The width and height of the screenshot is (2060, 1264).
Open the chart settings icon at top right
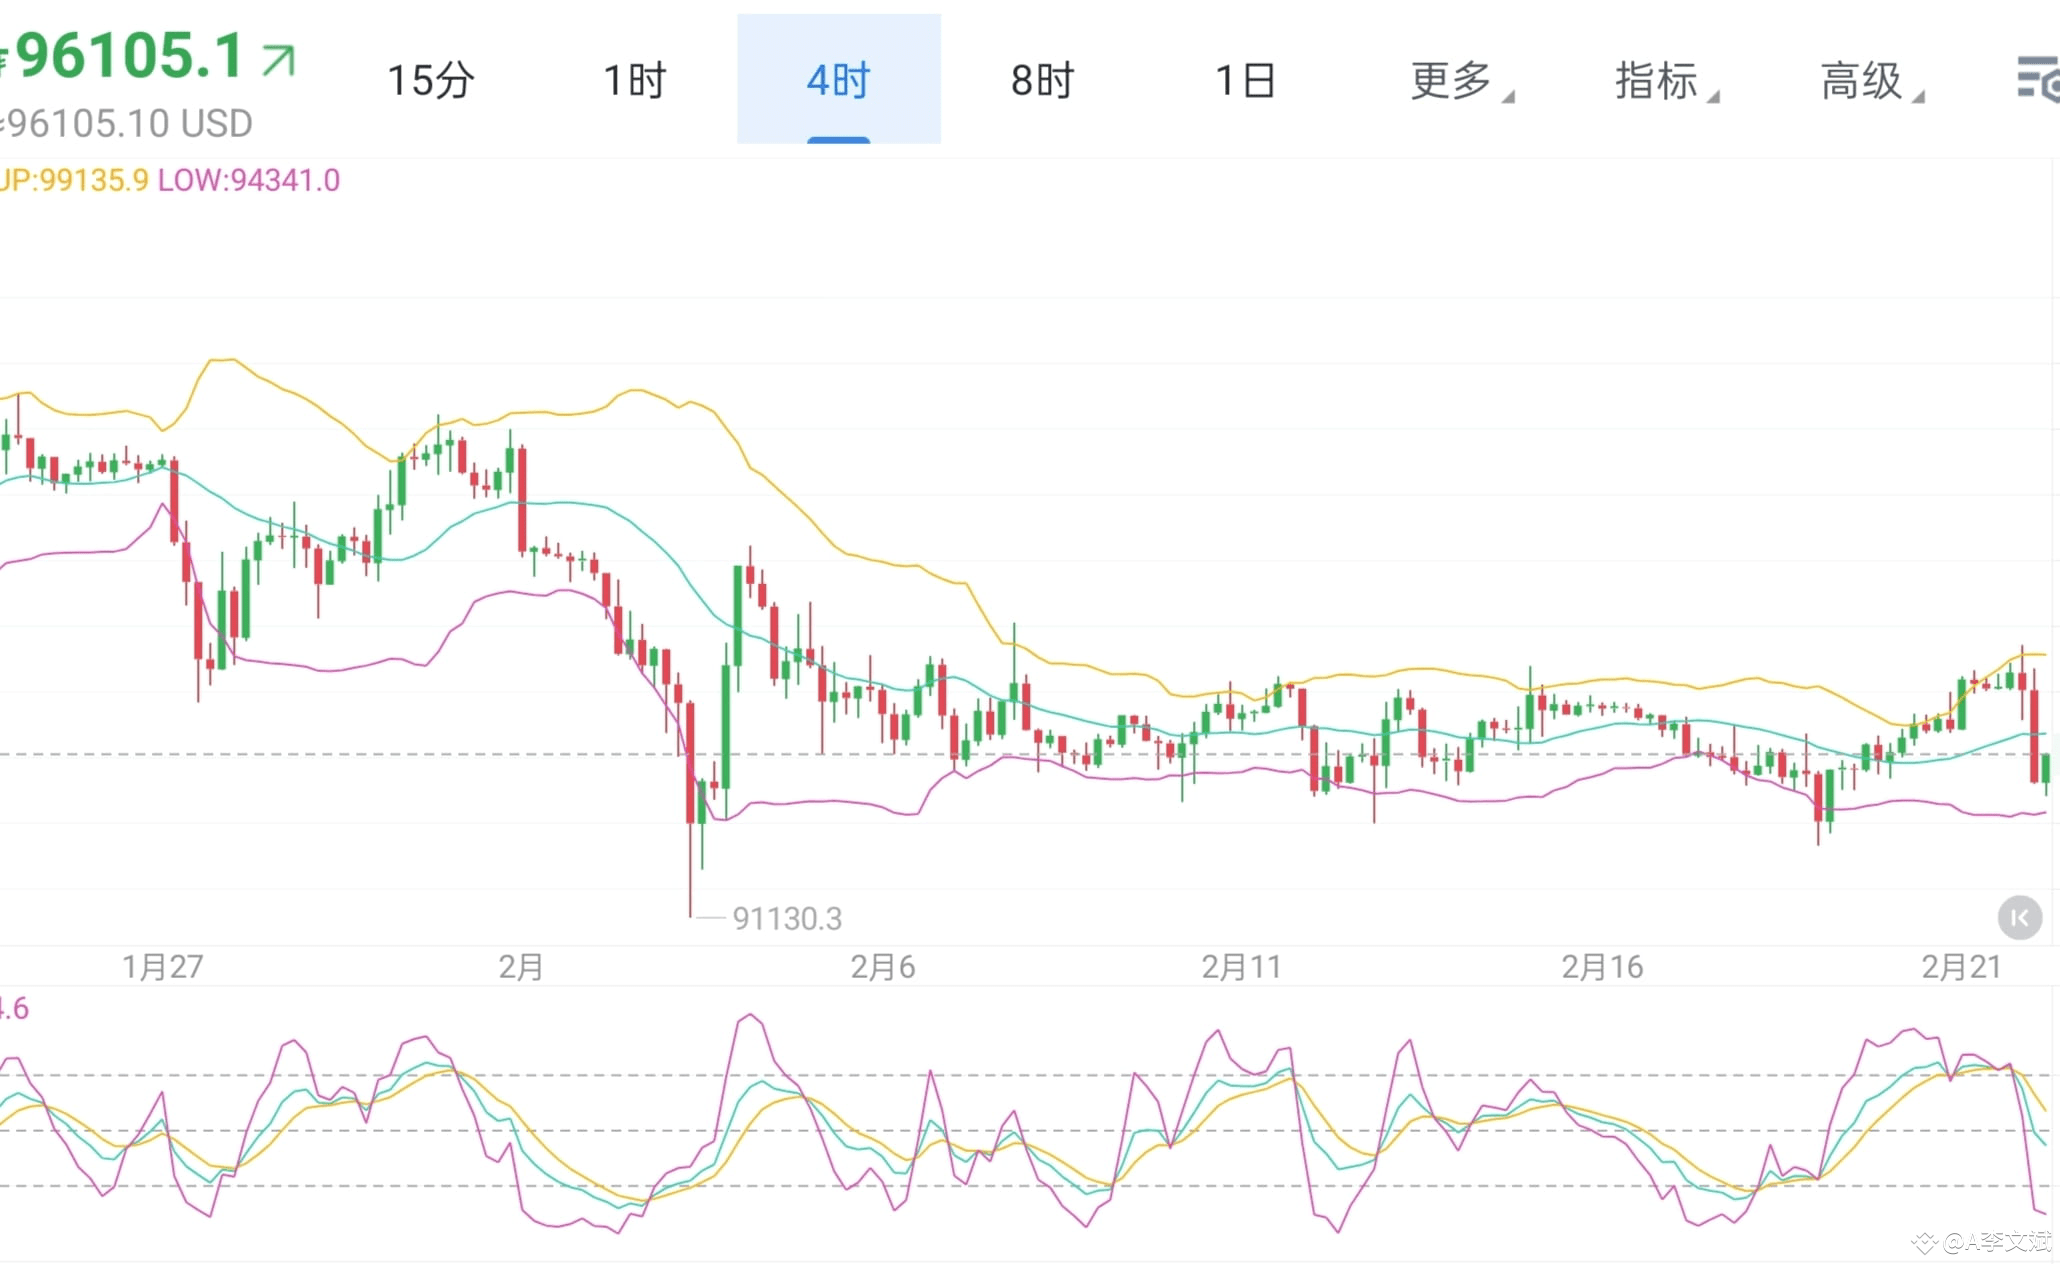pyautogui.click(x=2038, y=79)
